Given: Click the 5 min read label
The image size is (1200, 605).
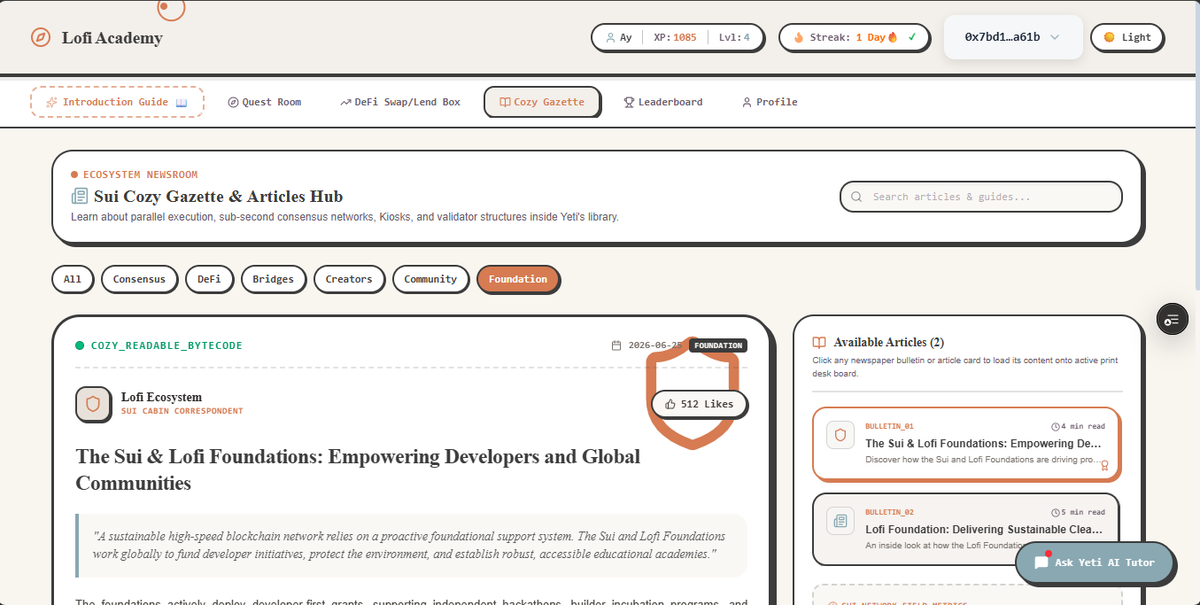Looking at the screenshot, I should pyautogui.click(x=1079, y=512).
